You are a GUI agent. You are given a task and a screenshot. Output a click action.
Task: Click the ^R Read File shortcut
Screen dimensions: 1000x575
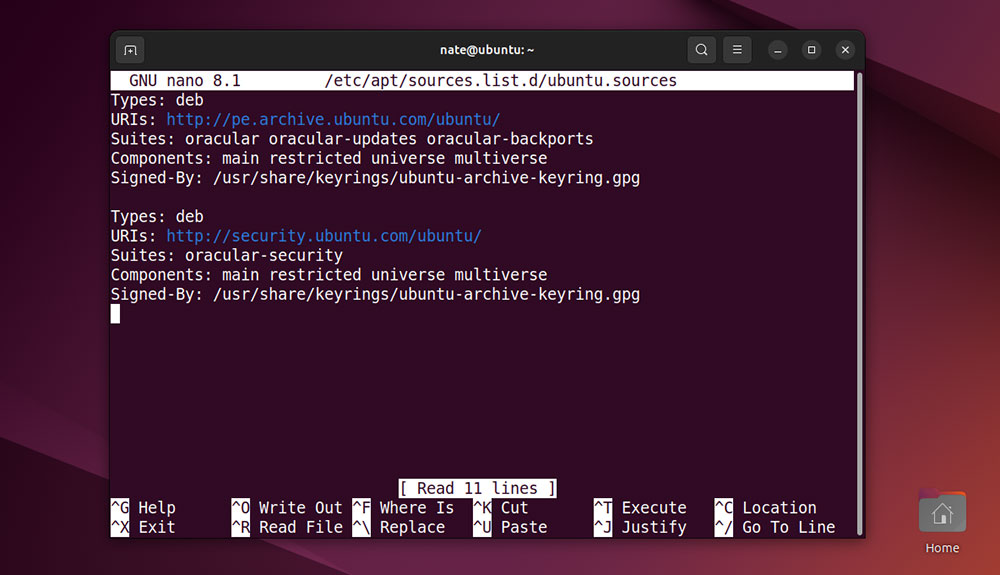pyautogui.click(x=287, y=527)
